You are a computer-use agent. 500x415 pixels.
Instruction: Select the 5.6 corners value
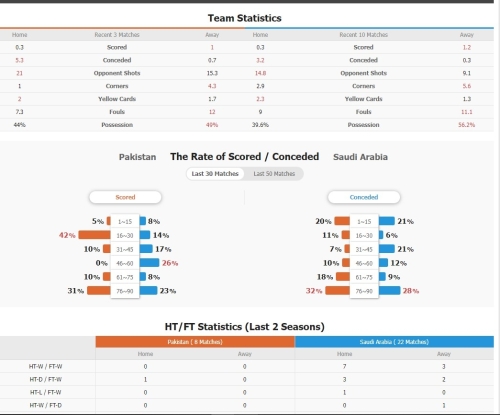tap(467, 86)
